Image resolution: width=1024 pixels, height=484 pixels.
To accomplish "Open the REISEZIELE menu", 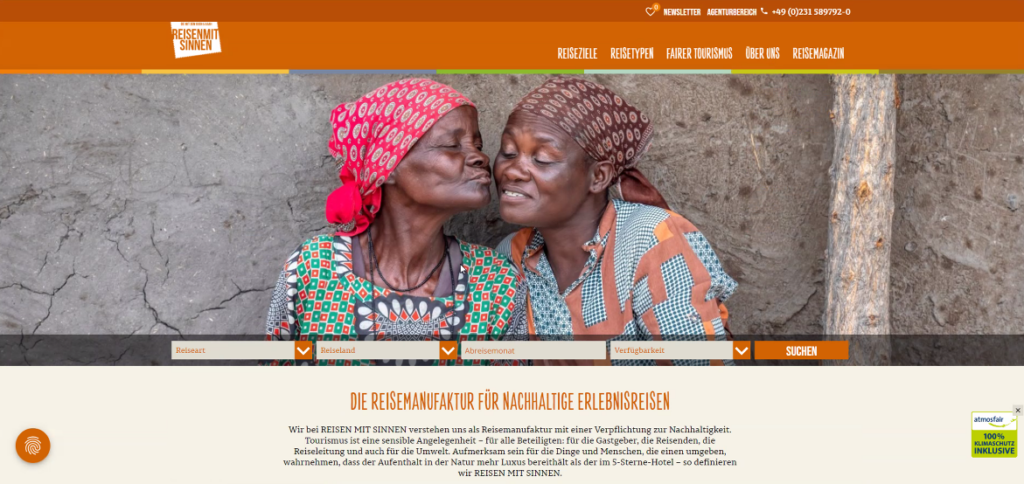I will pyautogui.click(x=577, y=54).
